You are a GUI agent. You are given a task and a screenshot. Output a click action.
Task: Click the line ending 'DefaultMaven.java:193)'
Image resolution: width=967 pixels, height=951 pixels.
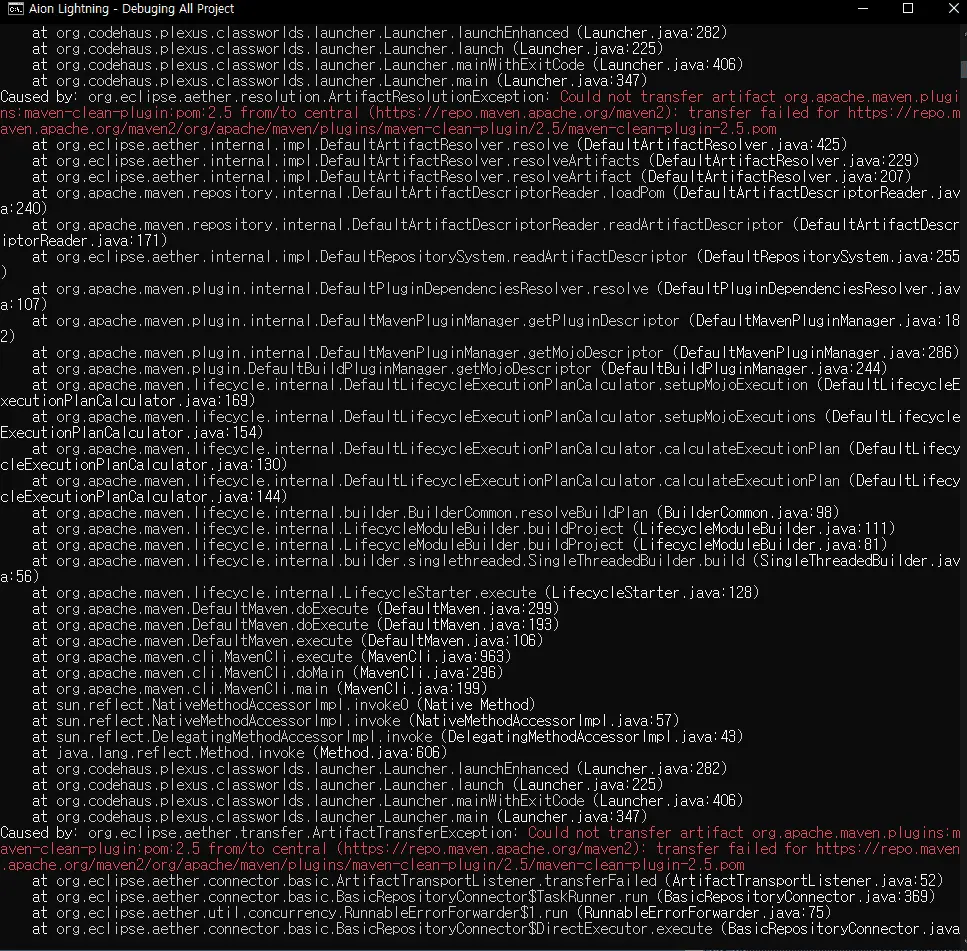[296, 625]
